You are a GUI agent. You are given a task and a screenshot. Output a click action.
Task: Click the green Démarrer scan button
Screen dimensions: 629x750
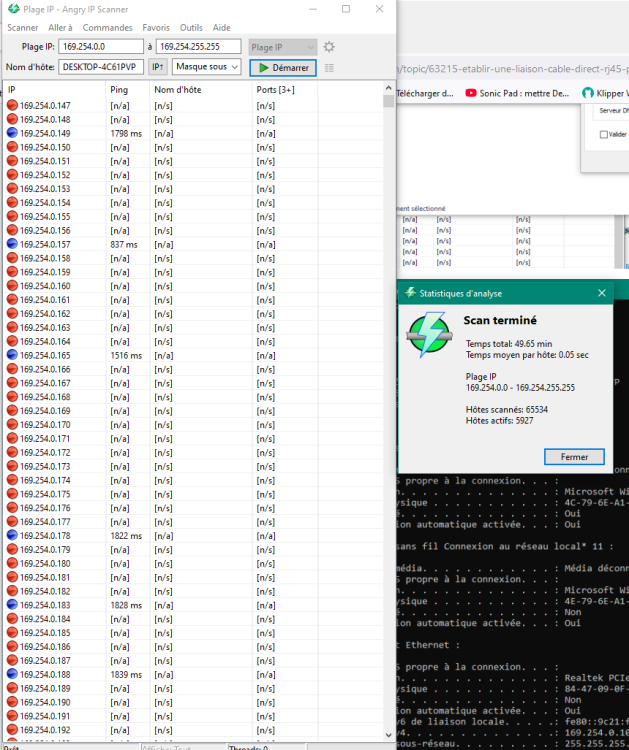(283, 68)
